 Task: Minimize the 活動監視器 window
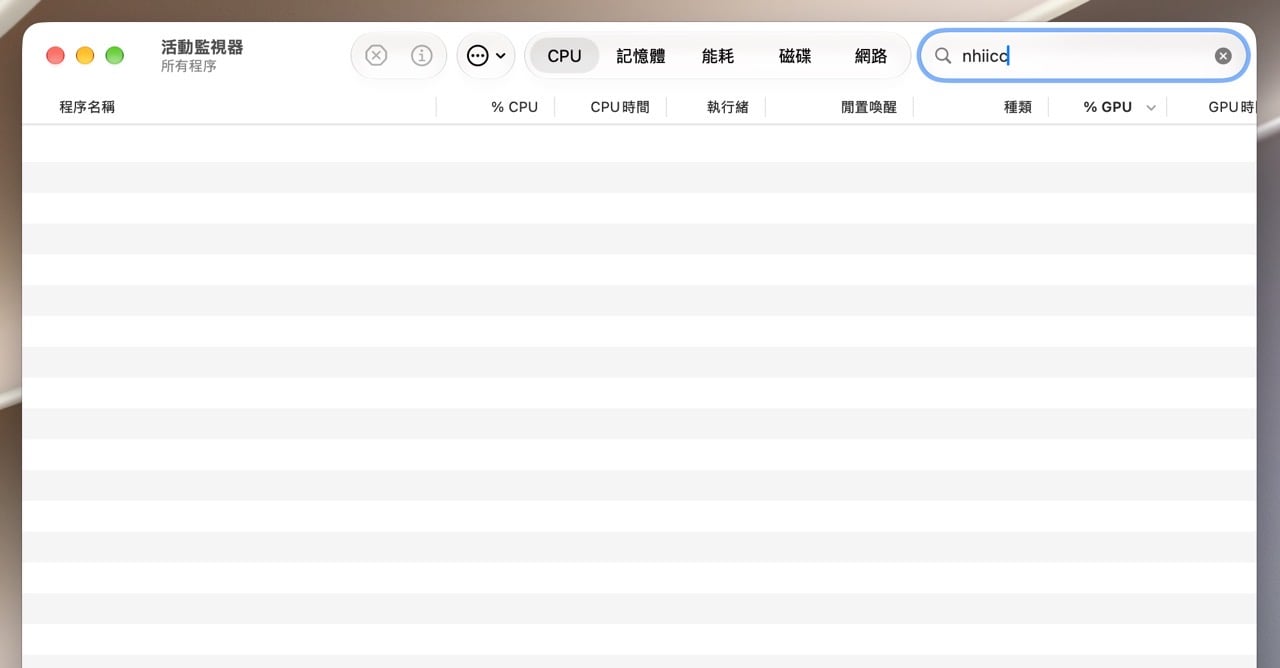pyautogui.click(x=85, y=56)
